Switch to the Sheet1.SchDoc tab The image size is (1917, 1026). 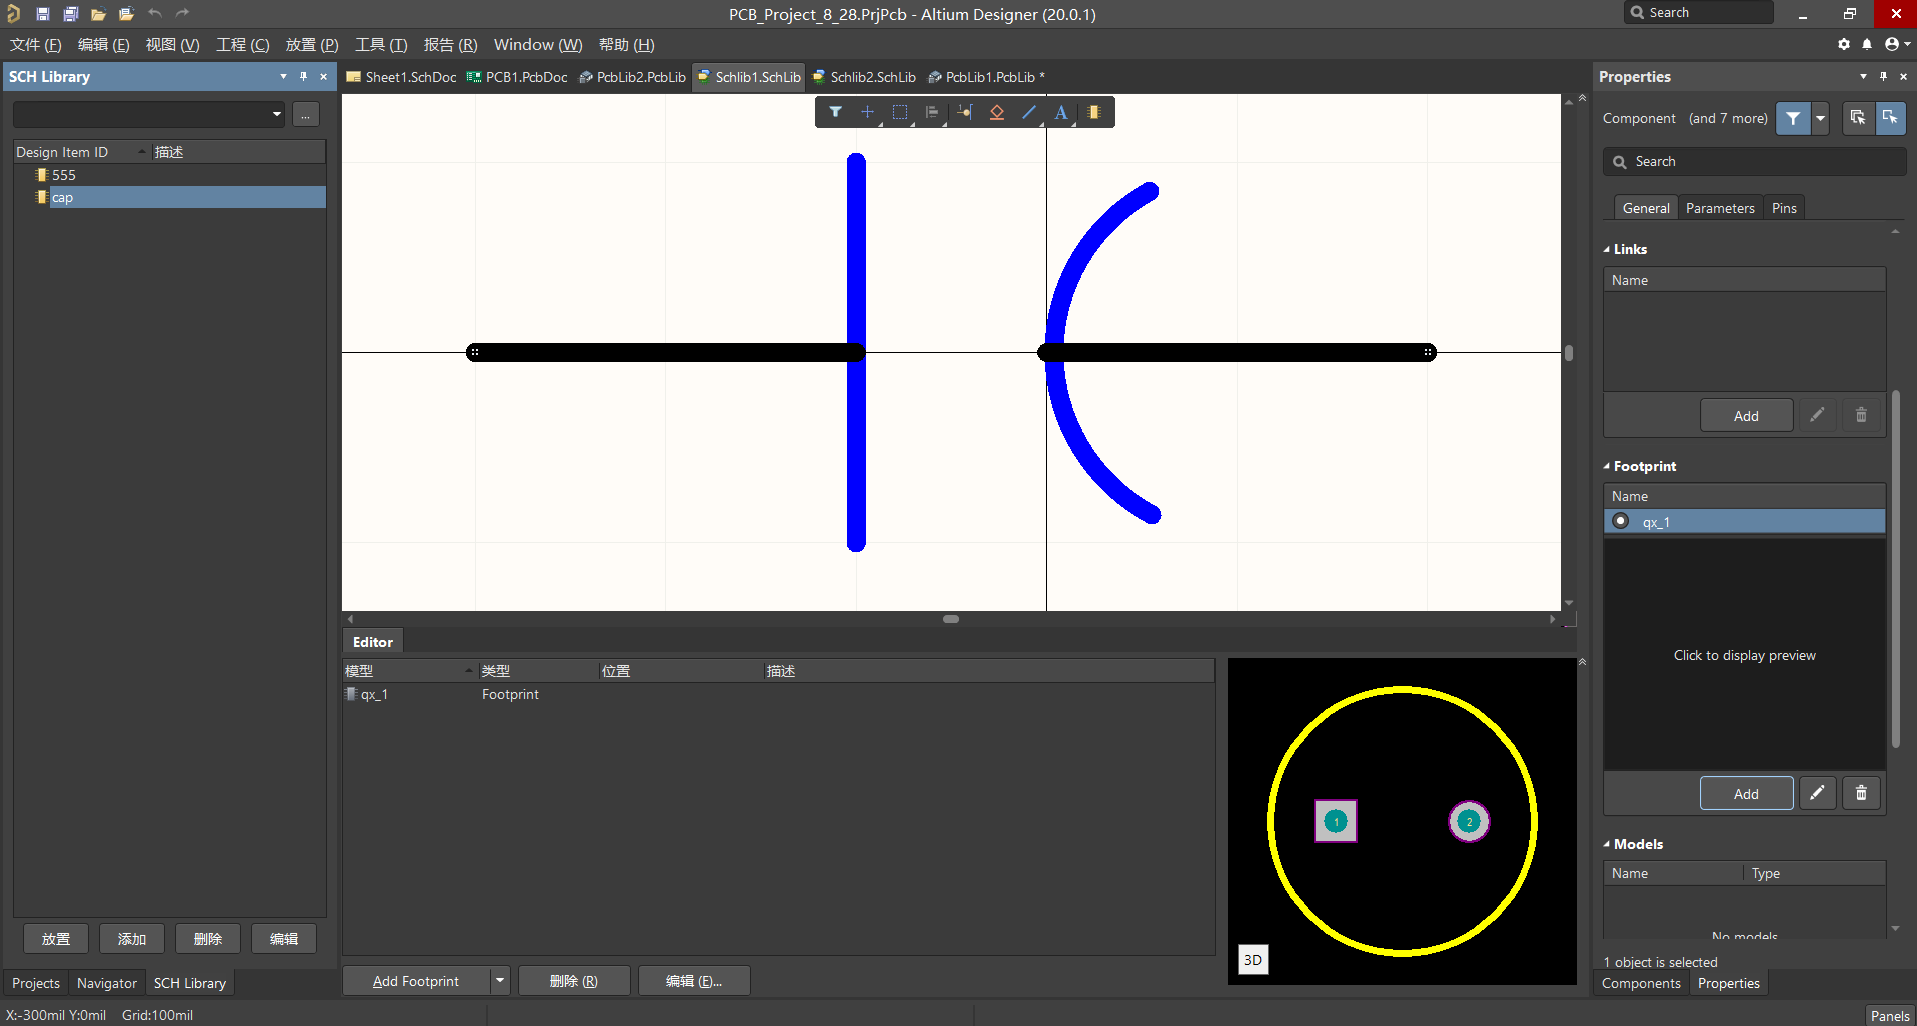[401, 77]
